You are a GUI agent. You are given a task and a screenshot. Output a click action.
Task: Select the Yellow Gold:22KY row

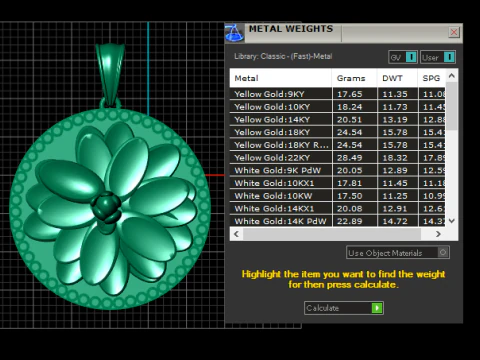[x=338, y=158]
